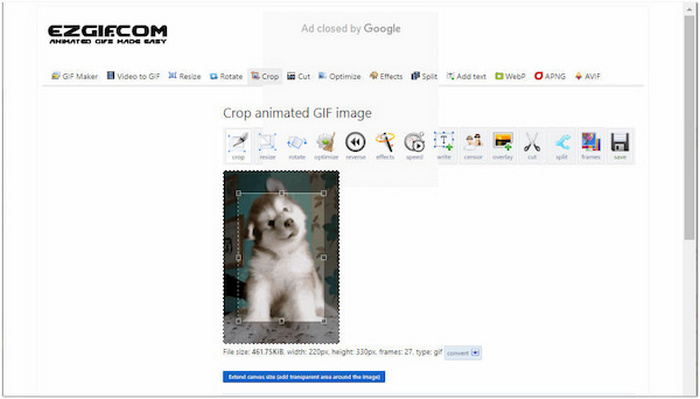Go to GIF Maker in navigation

tap(75, 76)
